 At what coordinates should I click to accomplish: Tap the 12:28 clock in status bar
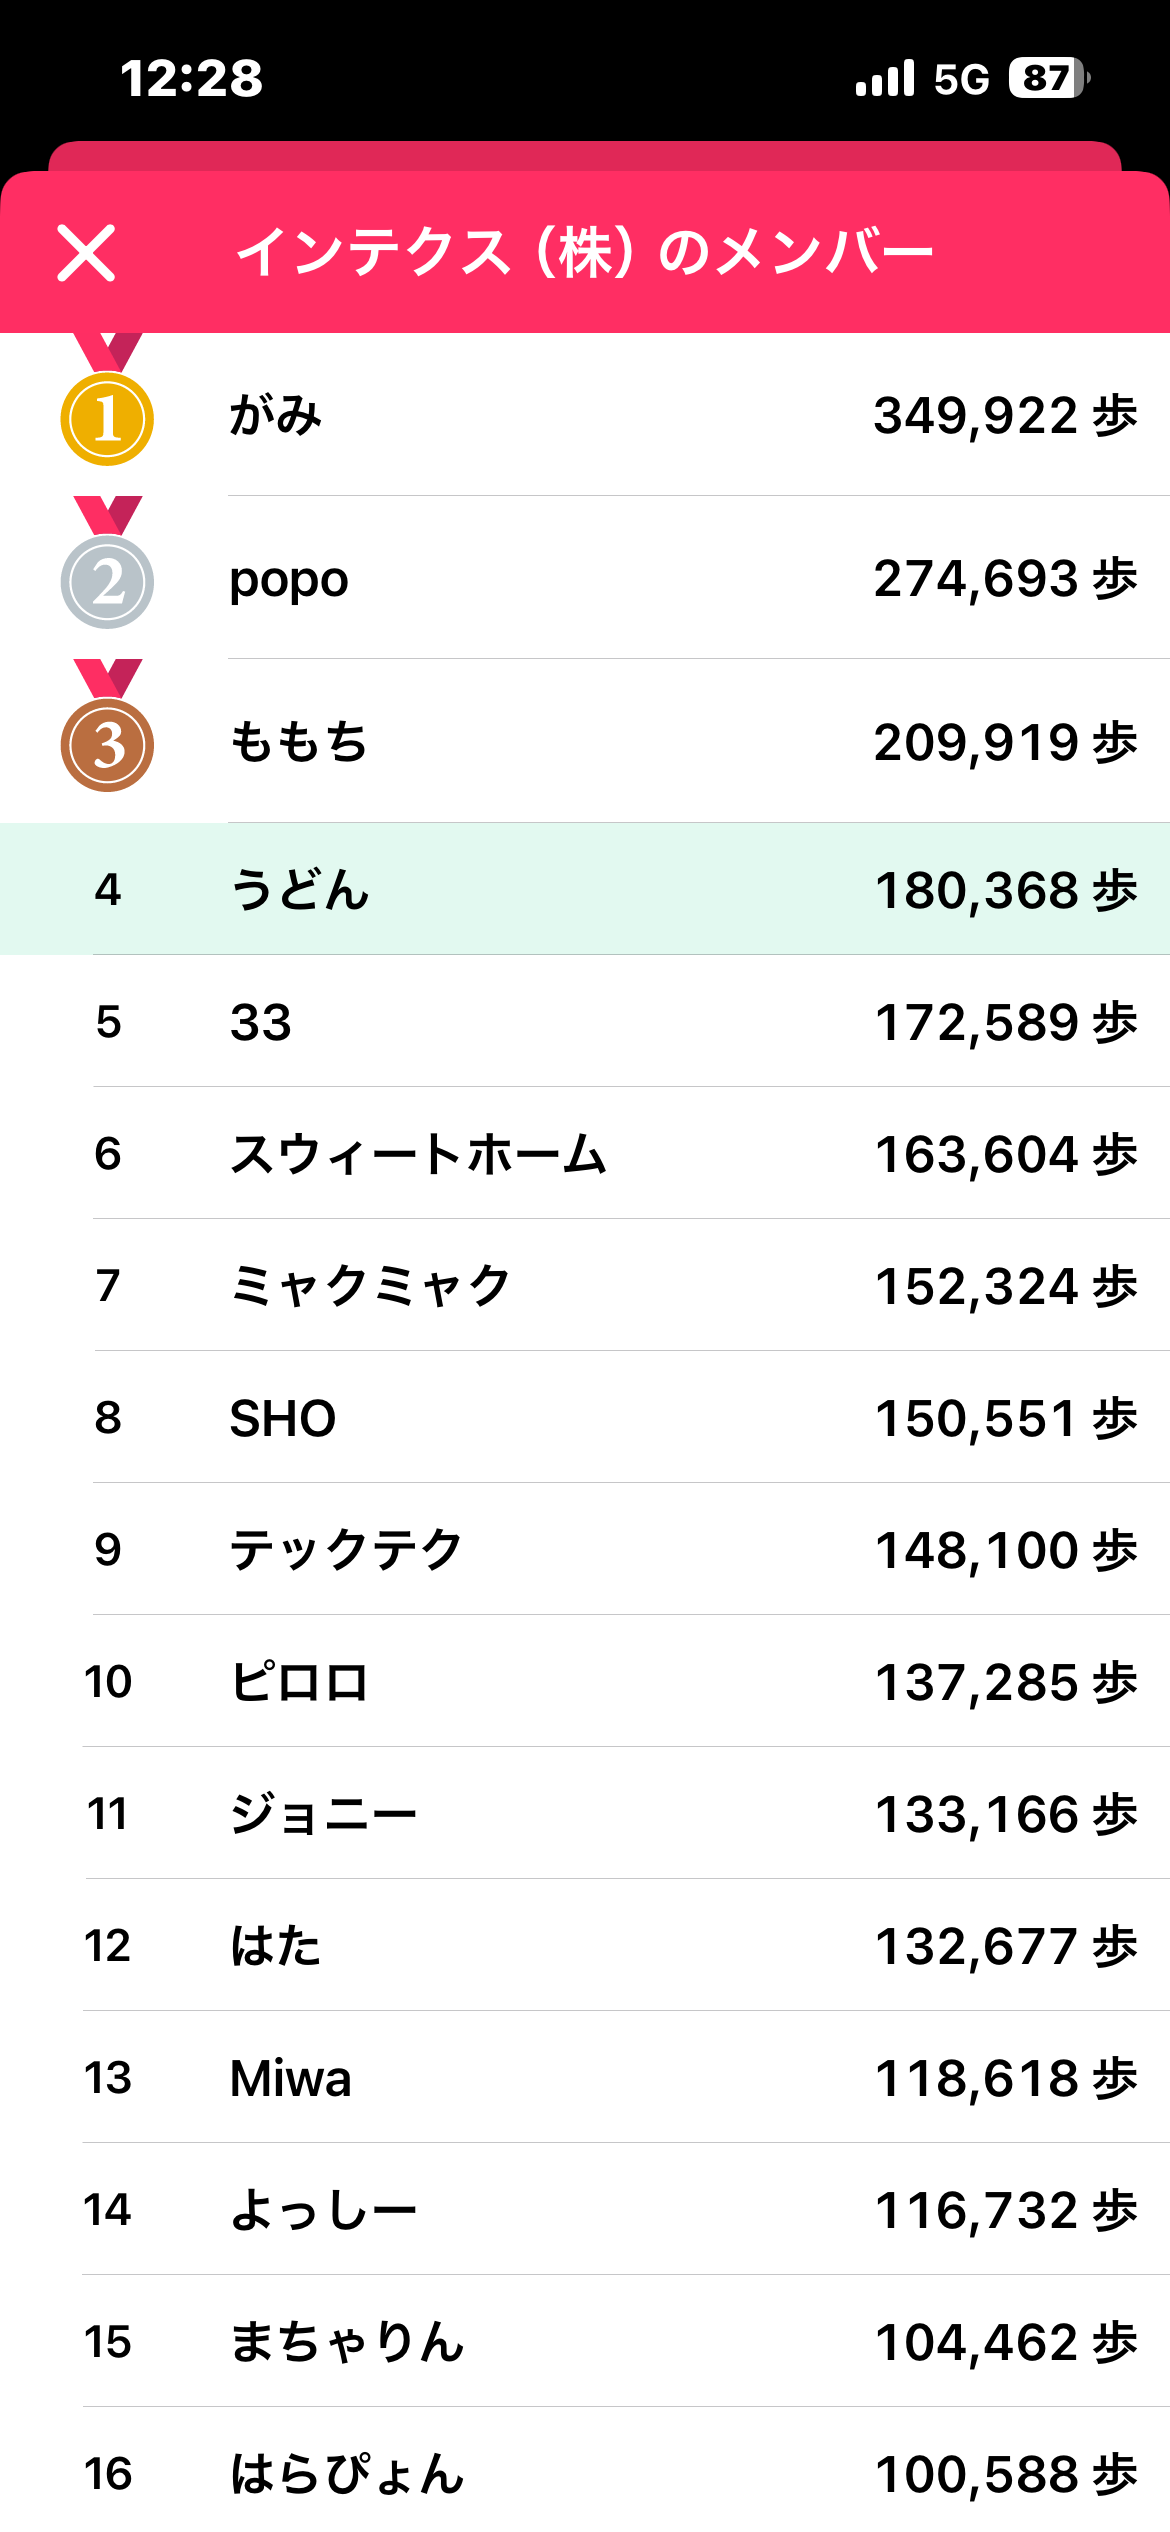pos(191,78)
